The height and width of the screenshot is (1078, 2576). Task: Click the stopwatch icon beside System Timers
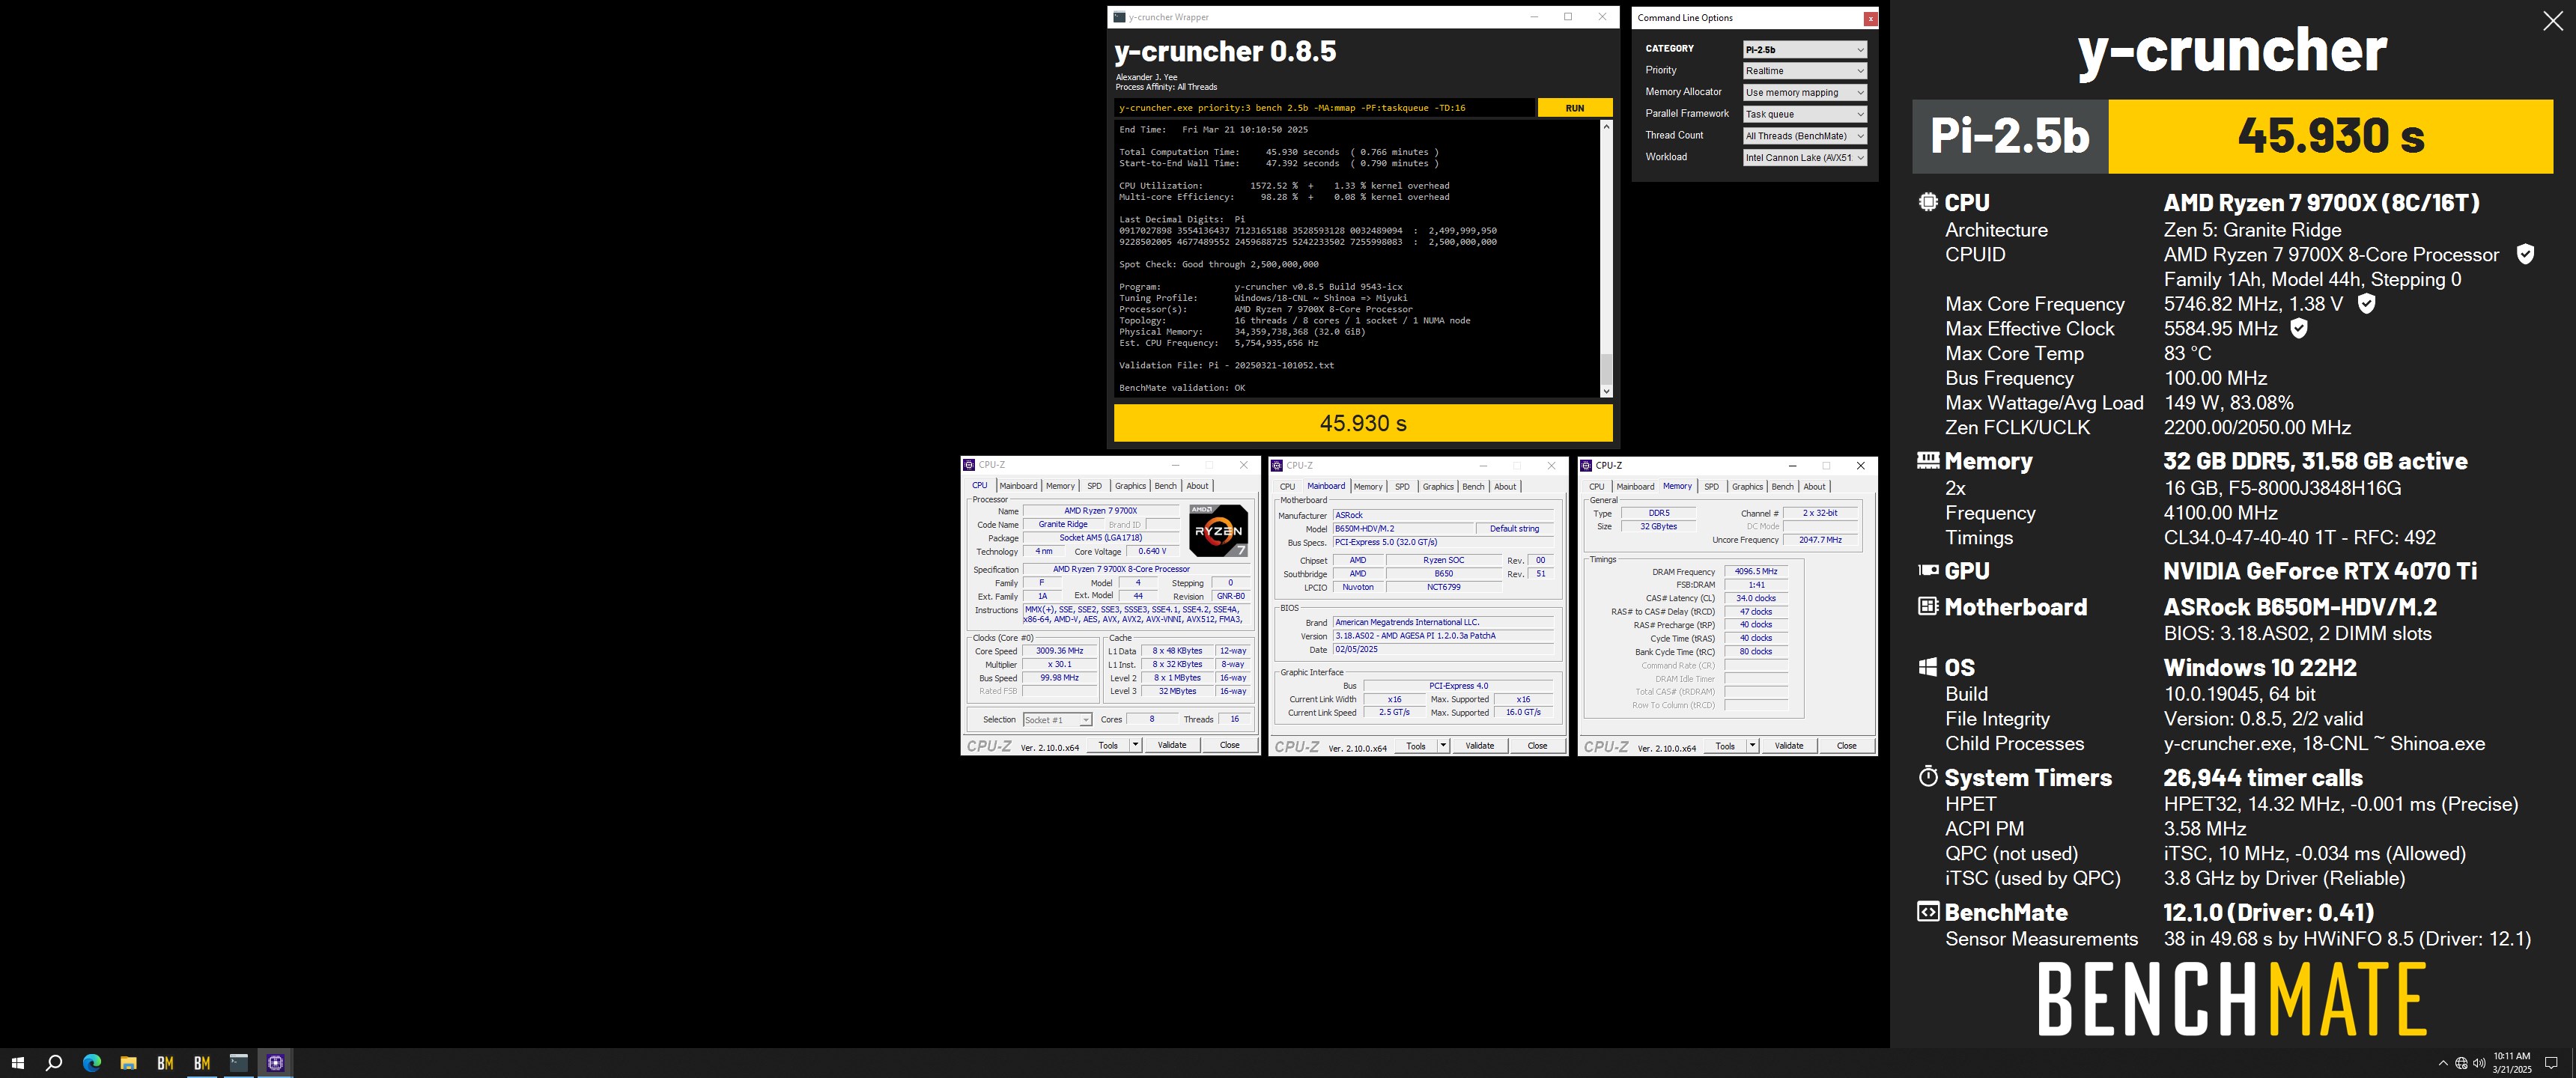tap(1928, 776)
